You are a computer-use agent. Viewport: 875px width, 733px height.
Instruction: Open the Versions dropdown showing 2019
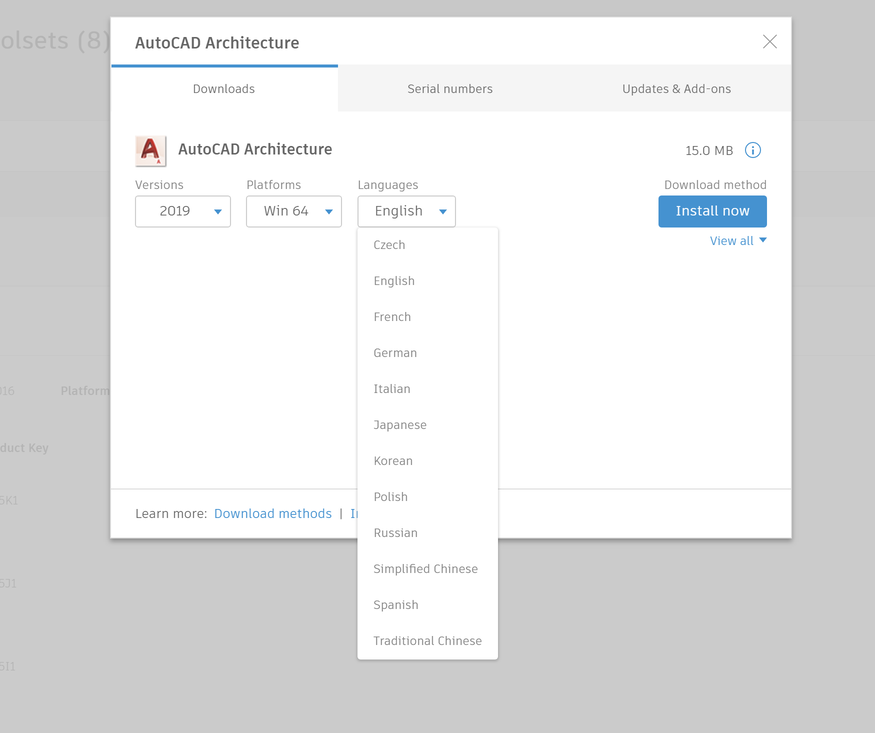[183, 211]
